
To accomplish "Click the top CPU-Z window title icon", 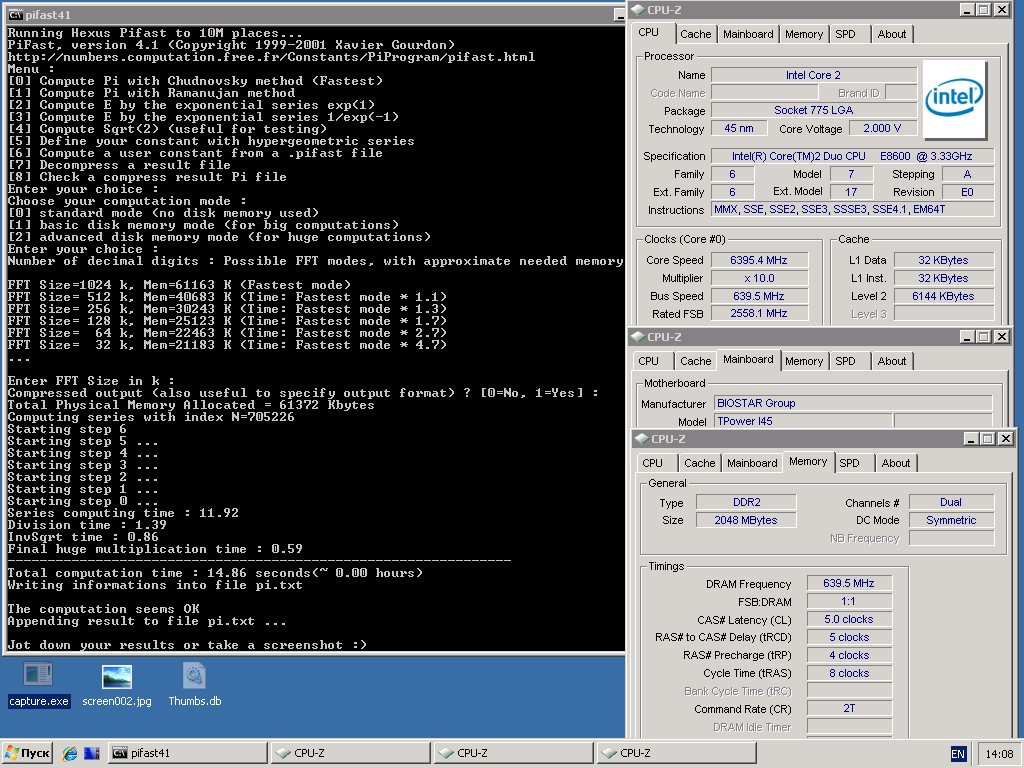I will coord(637,10).
